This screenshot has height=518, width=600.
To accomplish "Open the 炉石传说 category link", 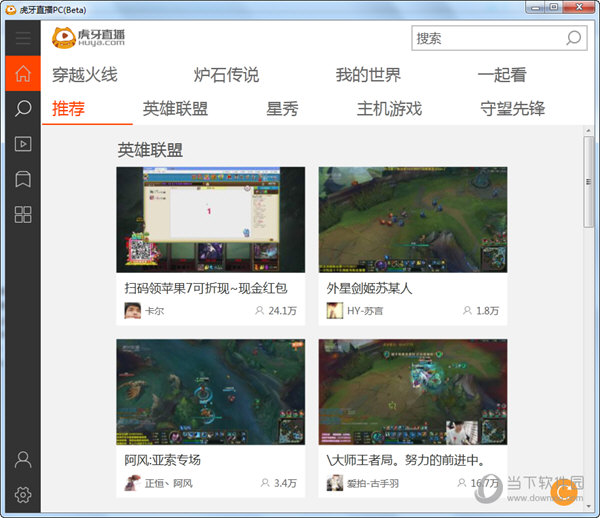I will [226, 75].
